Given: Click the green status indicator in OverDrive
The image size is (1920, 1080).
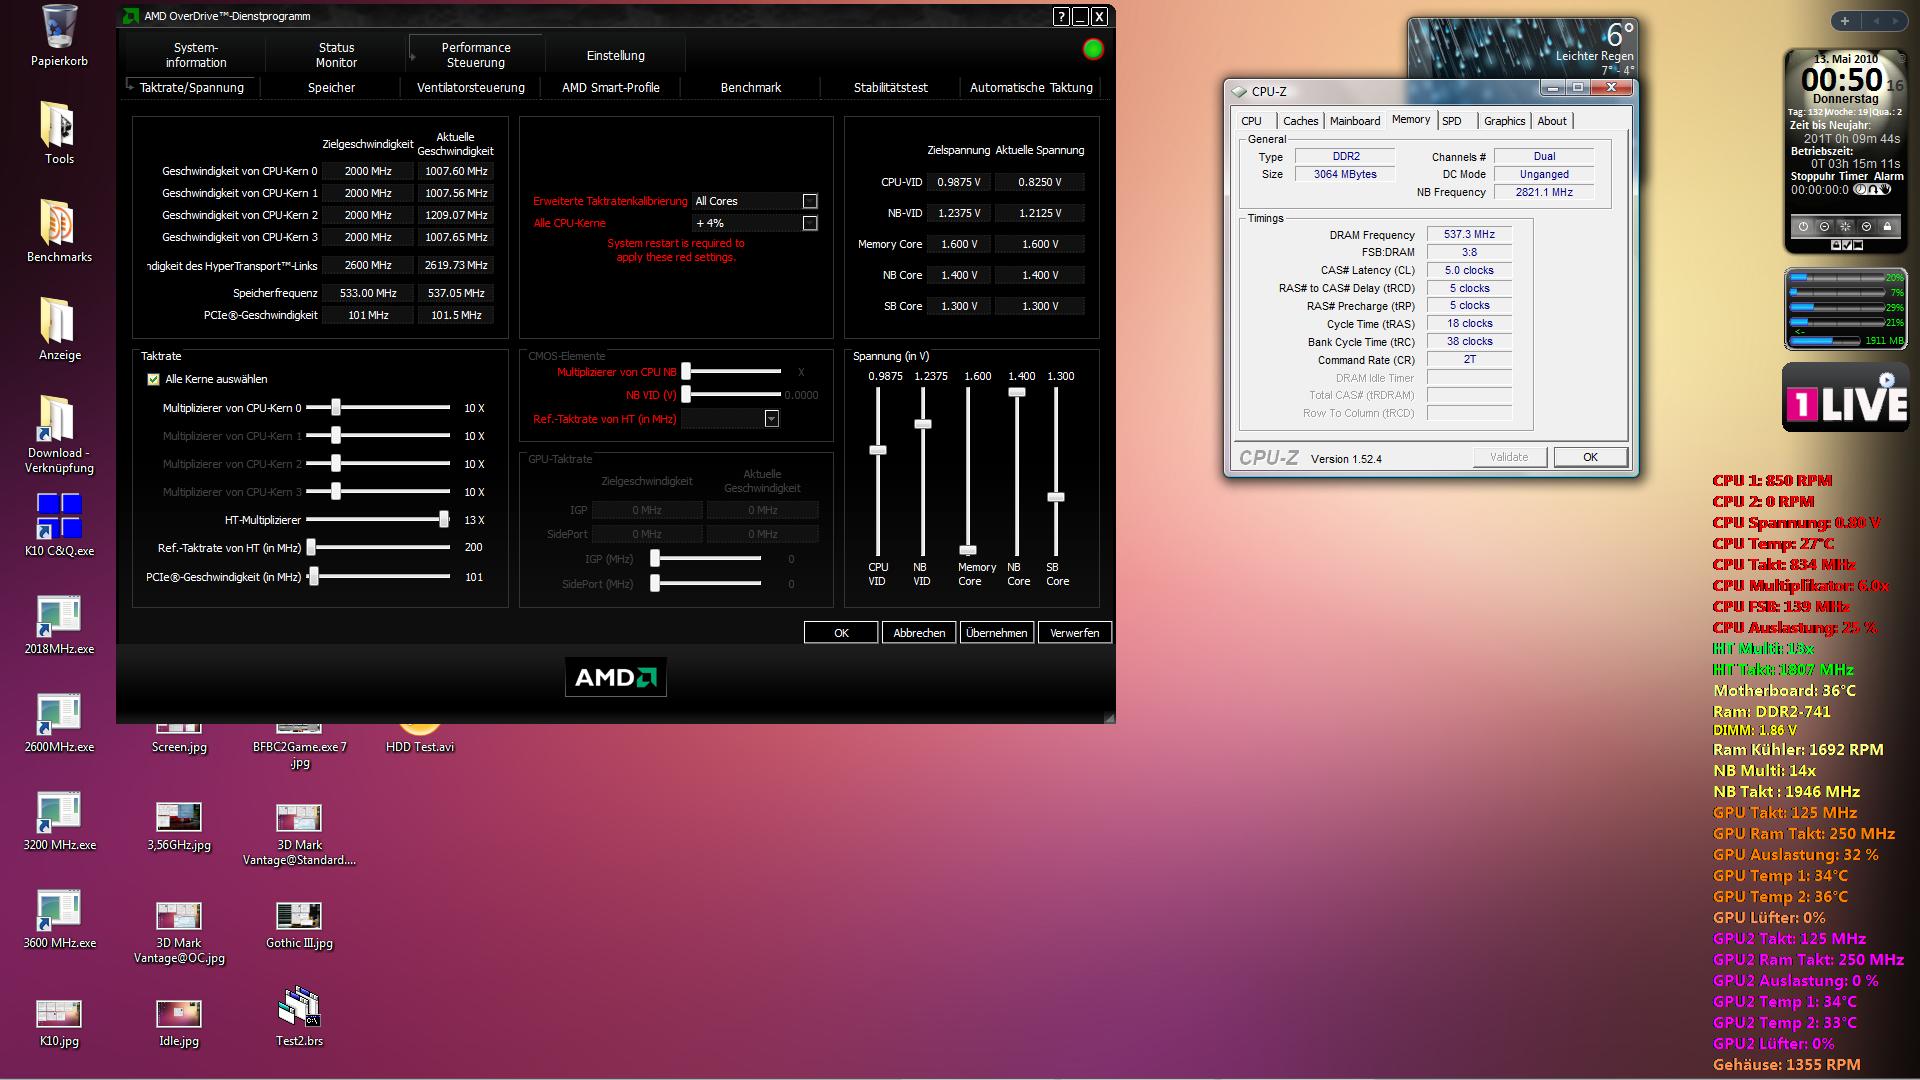Looking at the screenshot, I should click(x=1093, y=49).
